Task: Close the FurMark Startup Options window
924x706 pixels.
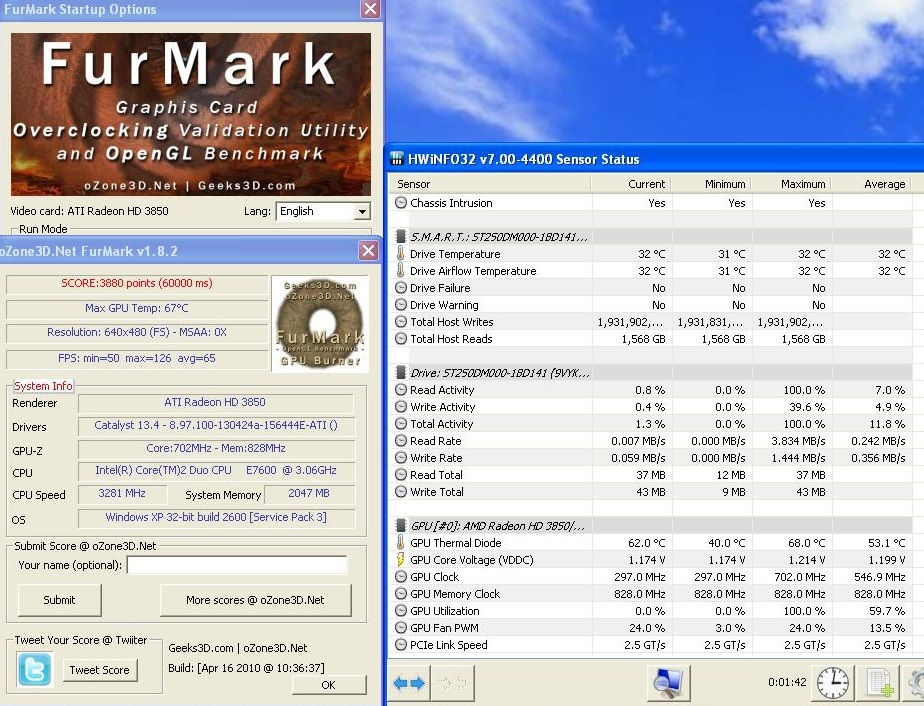Action: [370, 9]
